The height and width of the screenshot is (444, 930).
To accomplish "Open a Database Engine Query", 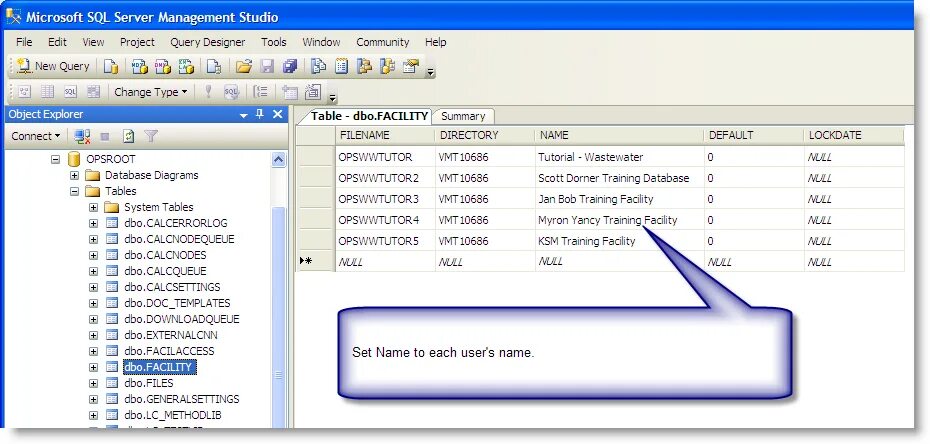I will tap(111, 66).
